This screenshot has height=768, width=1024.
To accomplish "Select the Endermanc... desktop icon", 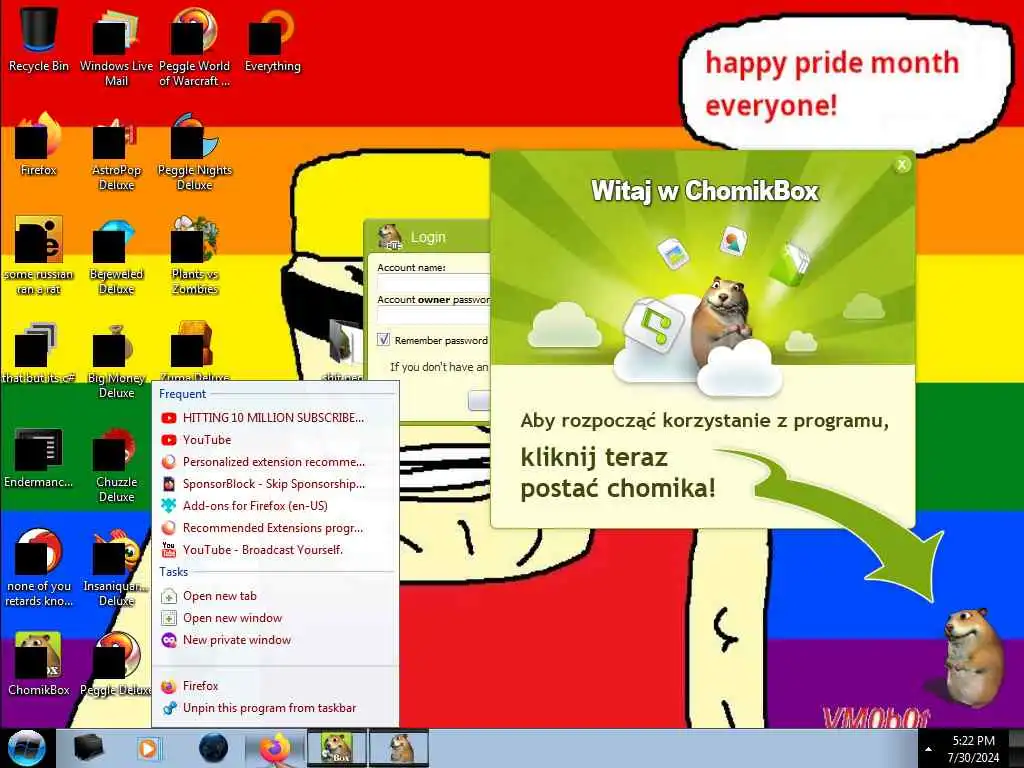I will [x=39, y=457].
